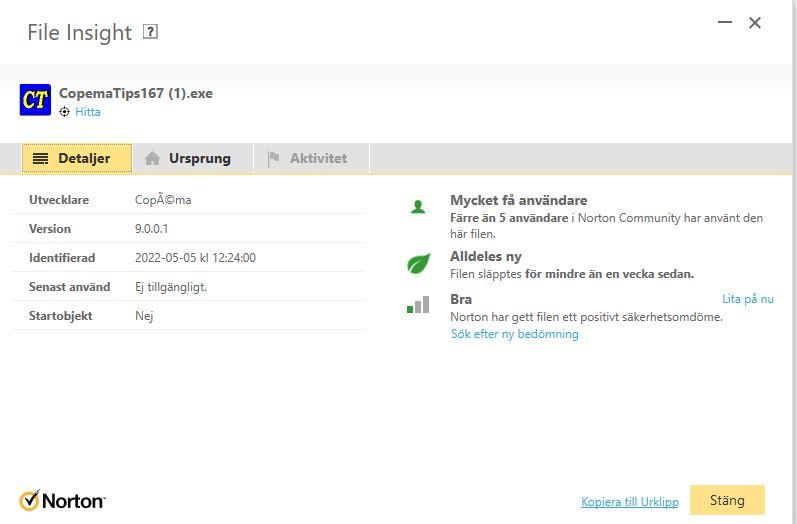This screenshot has width=797, height=524.
Task: Click the green user icon for Mycket få användare
Action: 418,207
